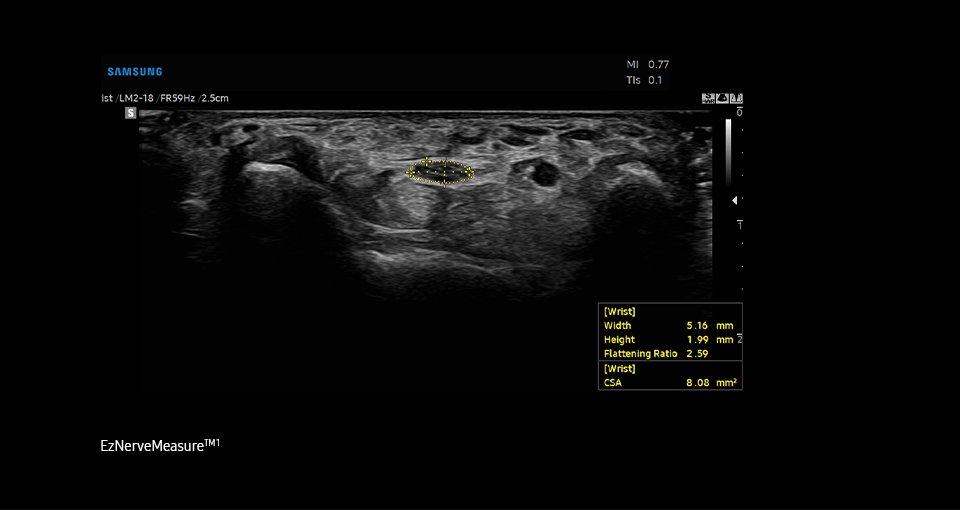The image size is (960, 510).
Task: Click the left caliper of nerve width
Action: click(x=410, y=172)
